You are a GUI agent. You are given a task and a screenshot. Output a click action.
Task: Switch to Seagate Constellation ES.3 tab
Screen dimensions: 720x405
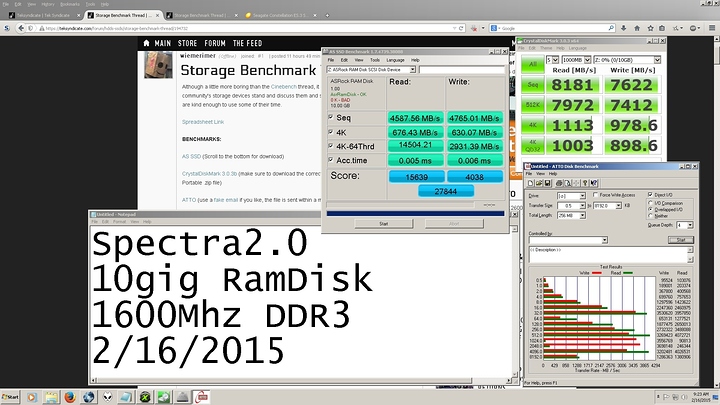[x=280, y=15]
